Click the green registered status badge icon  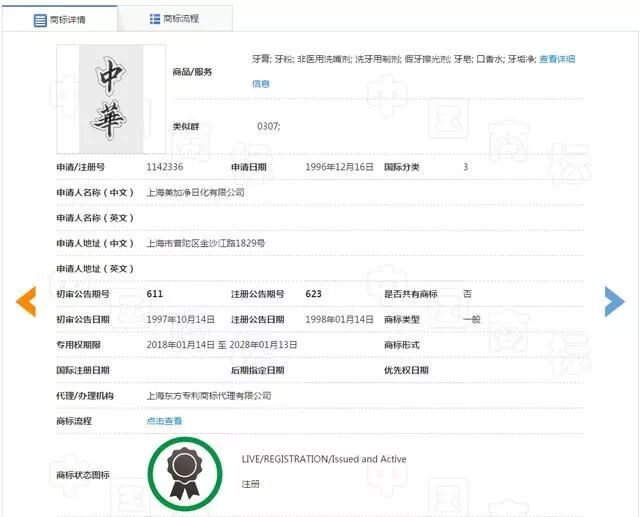(x=185, y=474)
